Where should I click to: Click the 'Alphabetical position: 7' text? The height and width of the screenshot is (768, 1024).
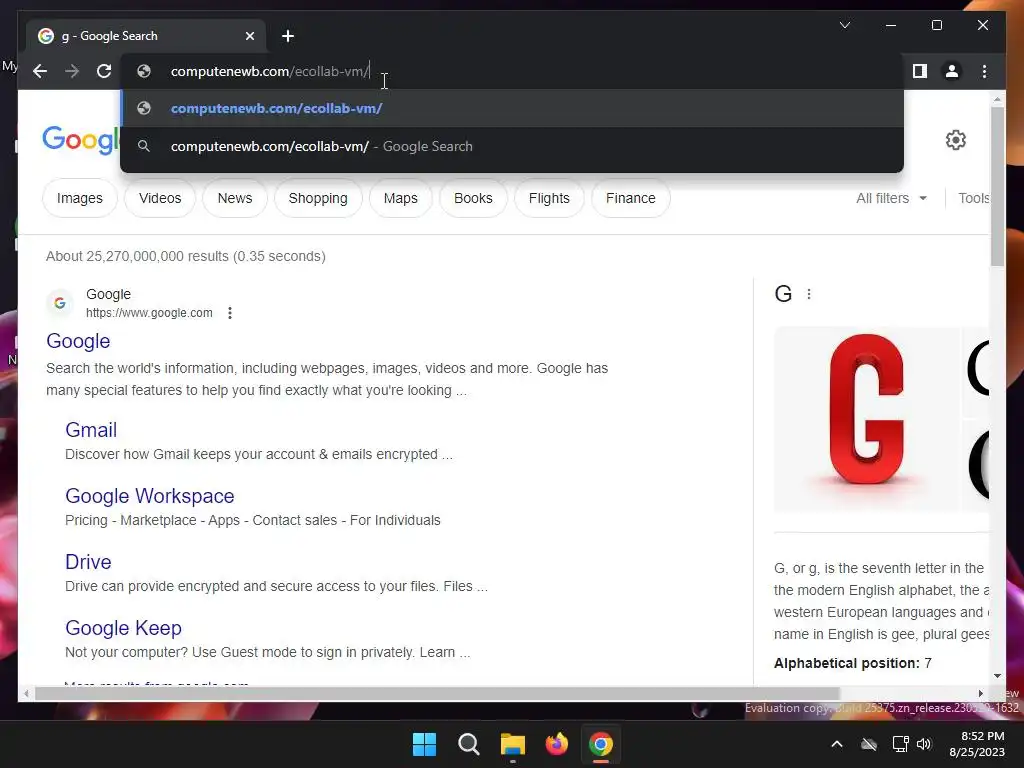pyautogui.click(x=853, y=663)
